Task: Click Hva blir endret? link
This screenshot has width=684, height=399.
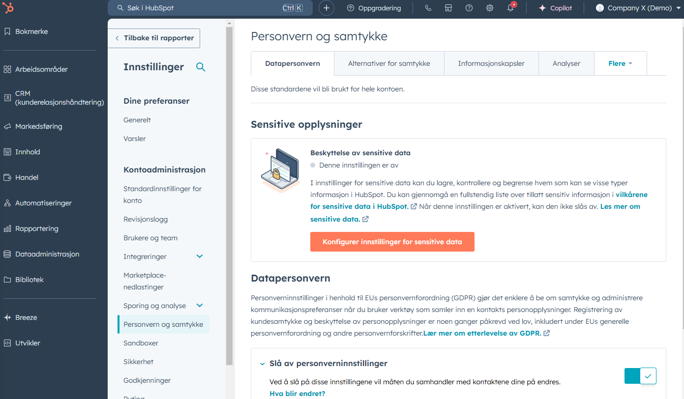Action: [297, 393]
